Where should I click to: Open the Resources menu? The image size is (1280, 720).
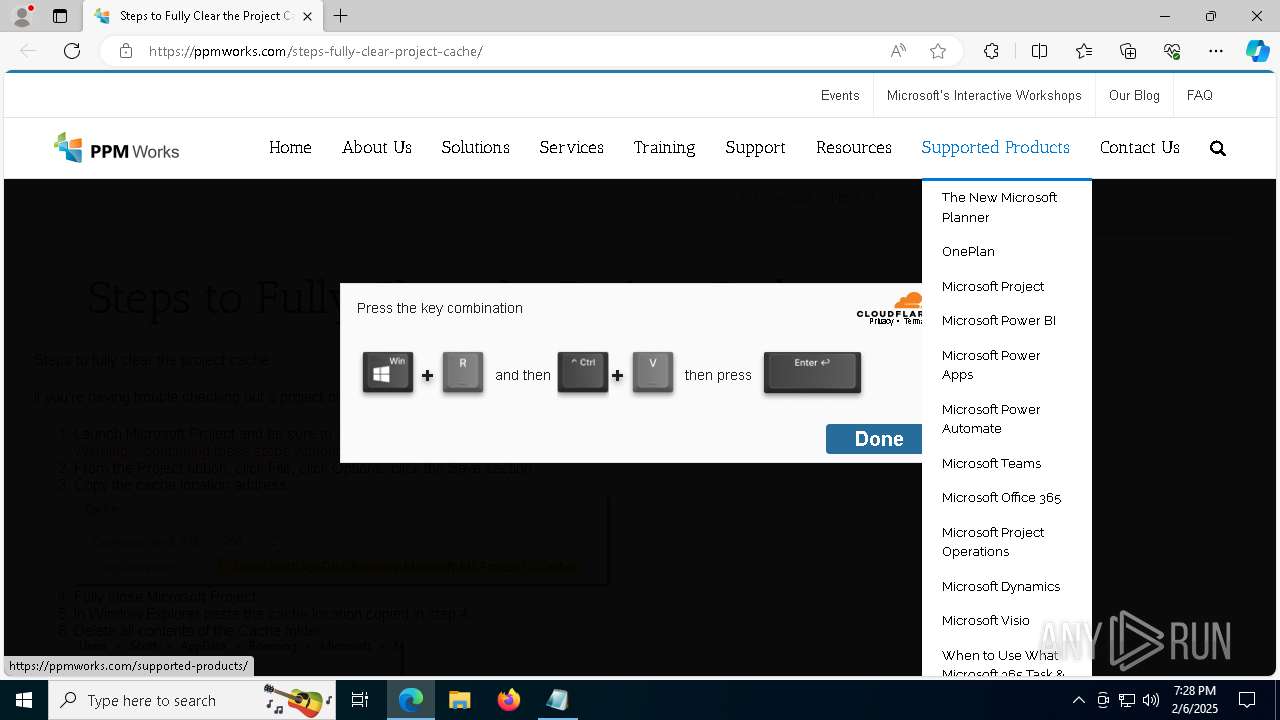853,148
